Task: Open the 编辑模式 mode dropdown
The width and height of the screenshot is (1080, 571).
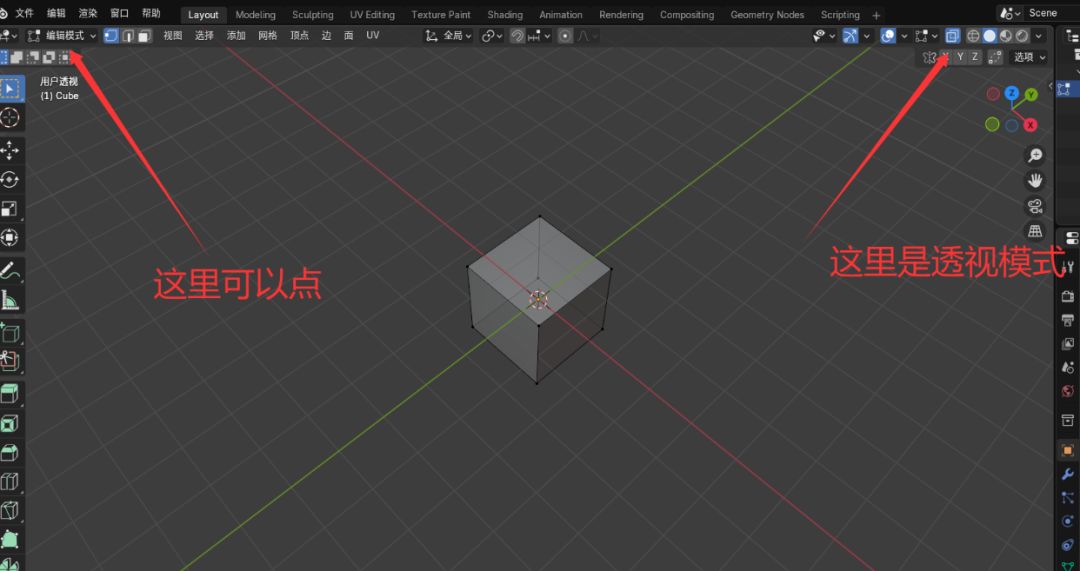Action: click(x=64, y=36)
